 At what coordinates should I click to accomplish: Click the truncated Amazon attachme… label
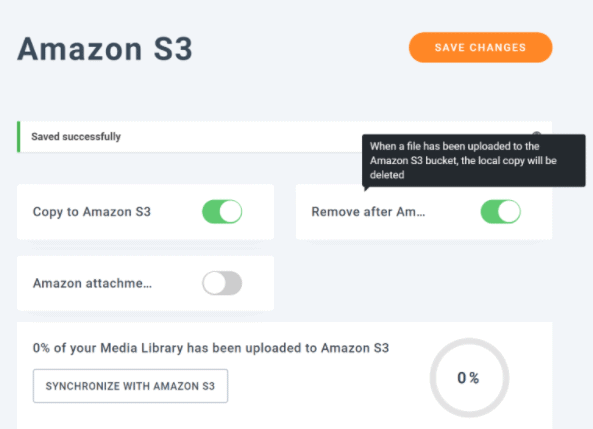[92, 283]
